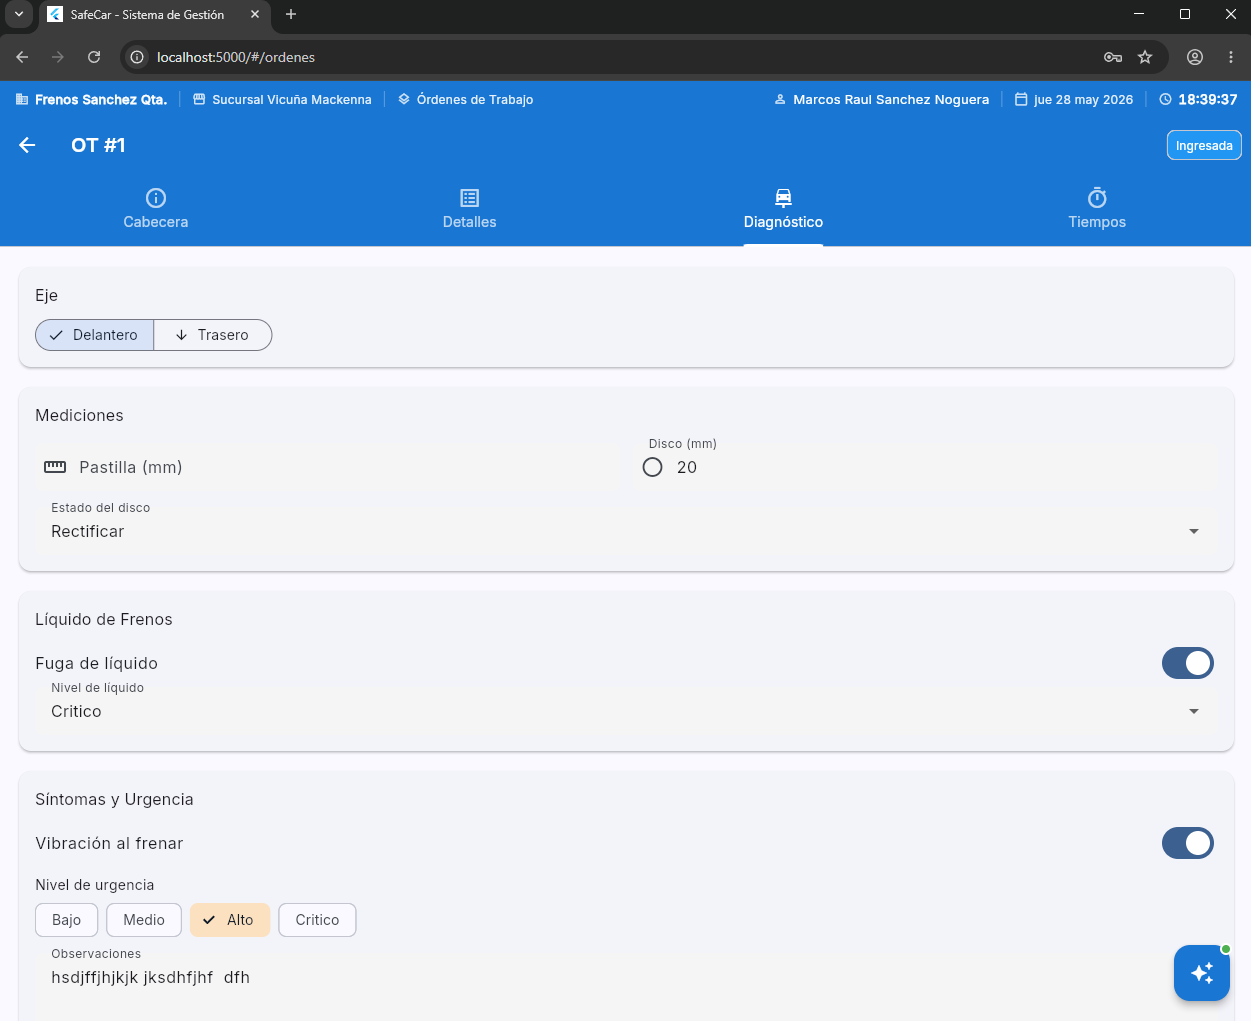
Task: Click the Ingresada status button
Action: point(1204,145)
